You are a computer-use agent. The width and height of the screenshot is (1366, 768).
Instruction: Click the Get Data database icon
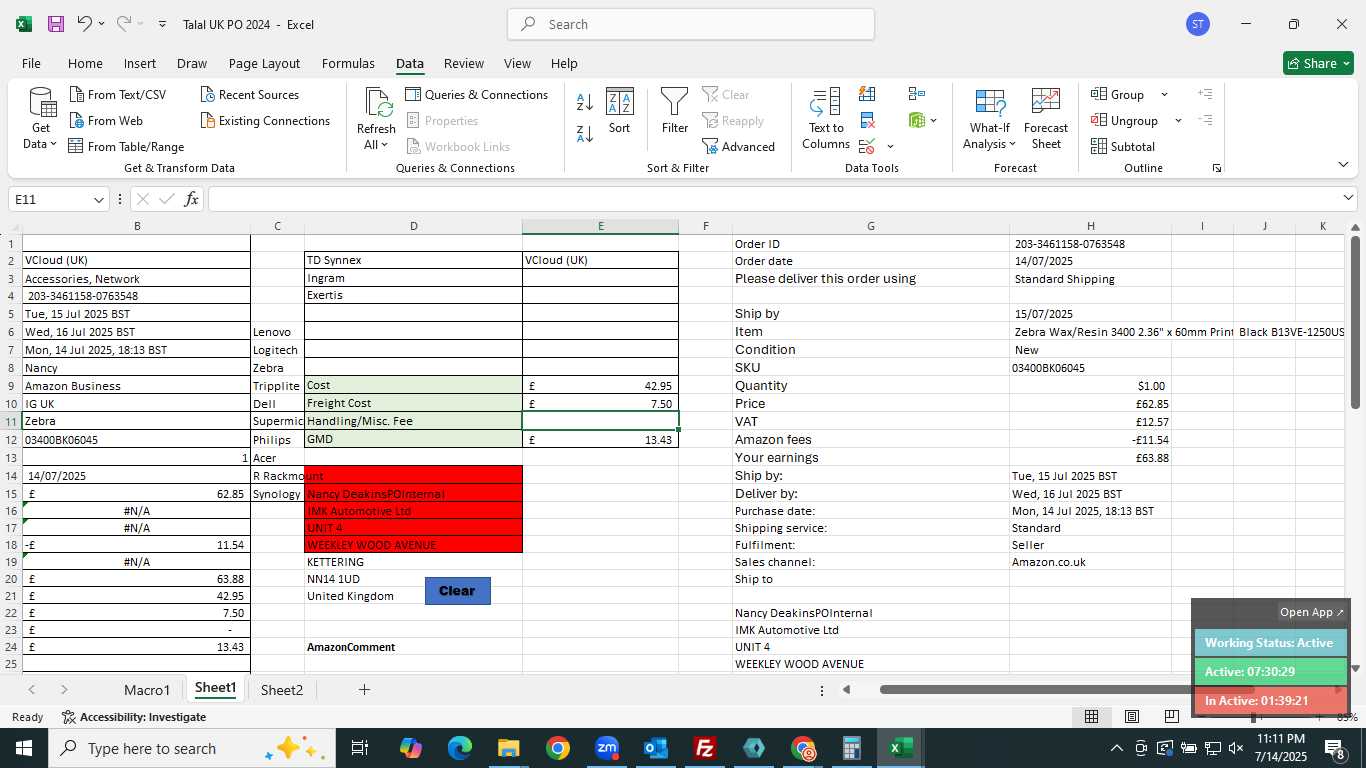coord(41,103)
